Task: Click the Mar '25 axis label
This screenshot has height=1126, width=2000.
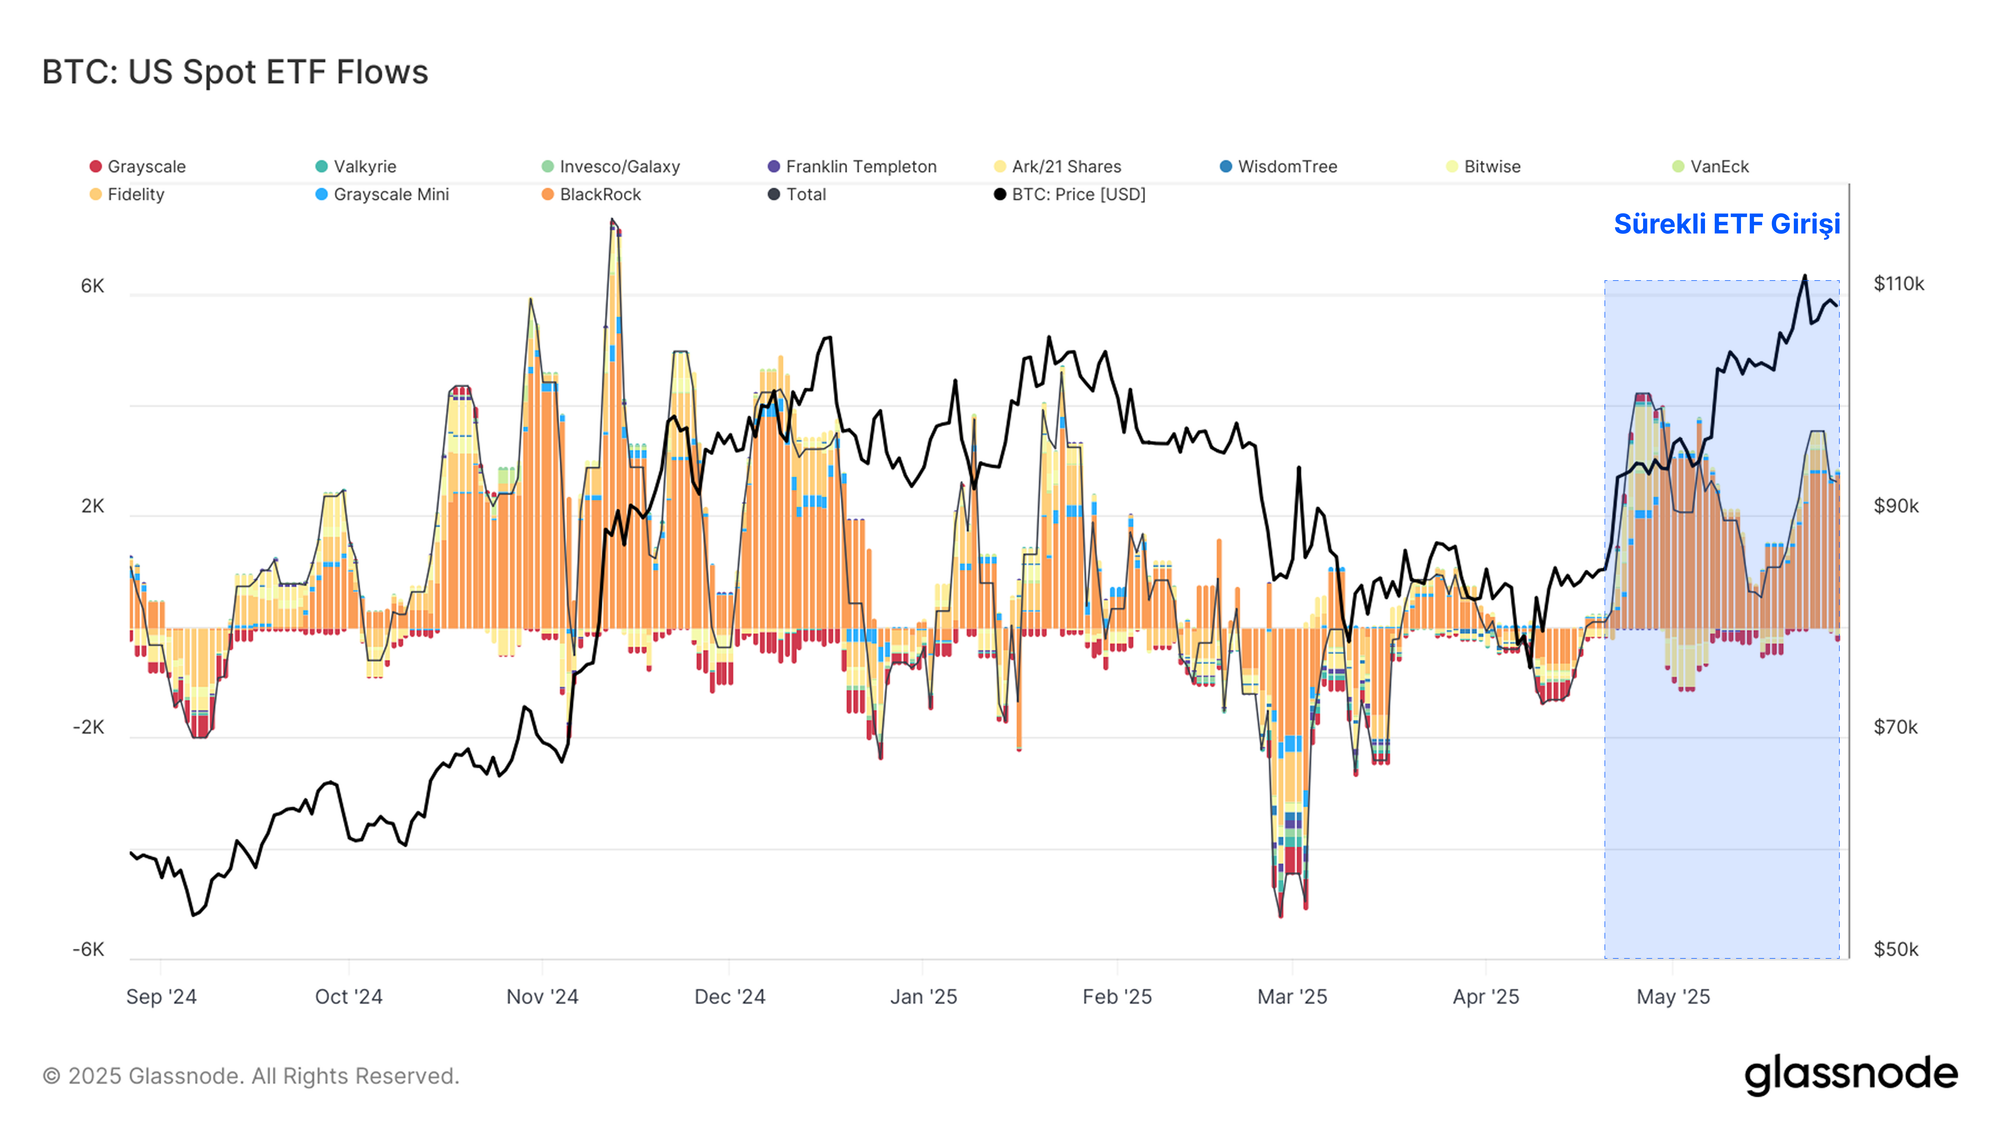Action: point(1292,997)
